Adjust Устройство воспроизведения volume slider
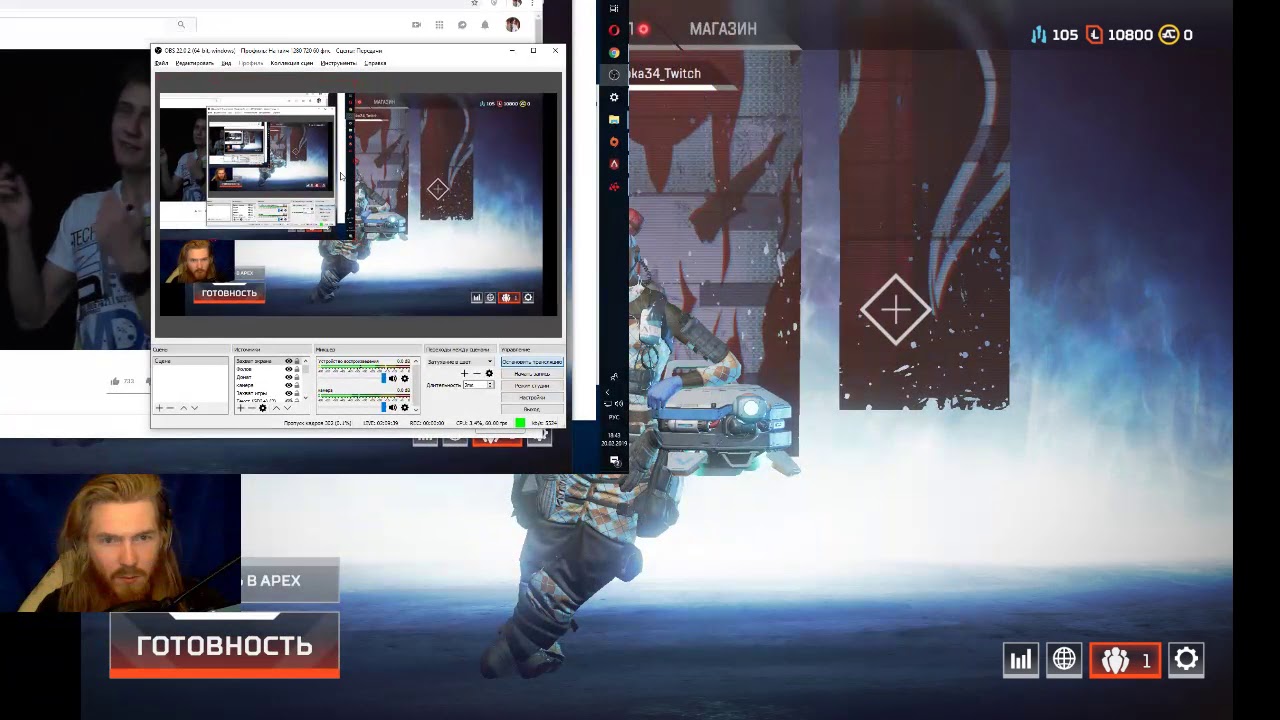The image size is (1280, 720). click(x=352, y=378)
